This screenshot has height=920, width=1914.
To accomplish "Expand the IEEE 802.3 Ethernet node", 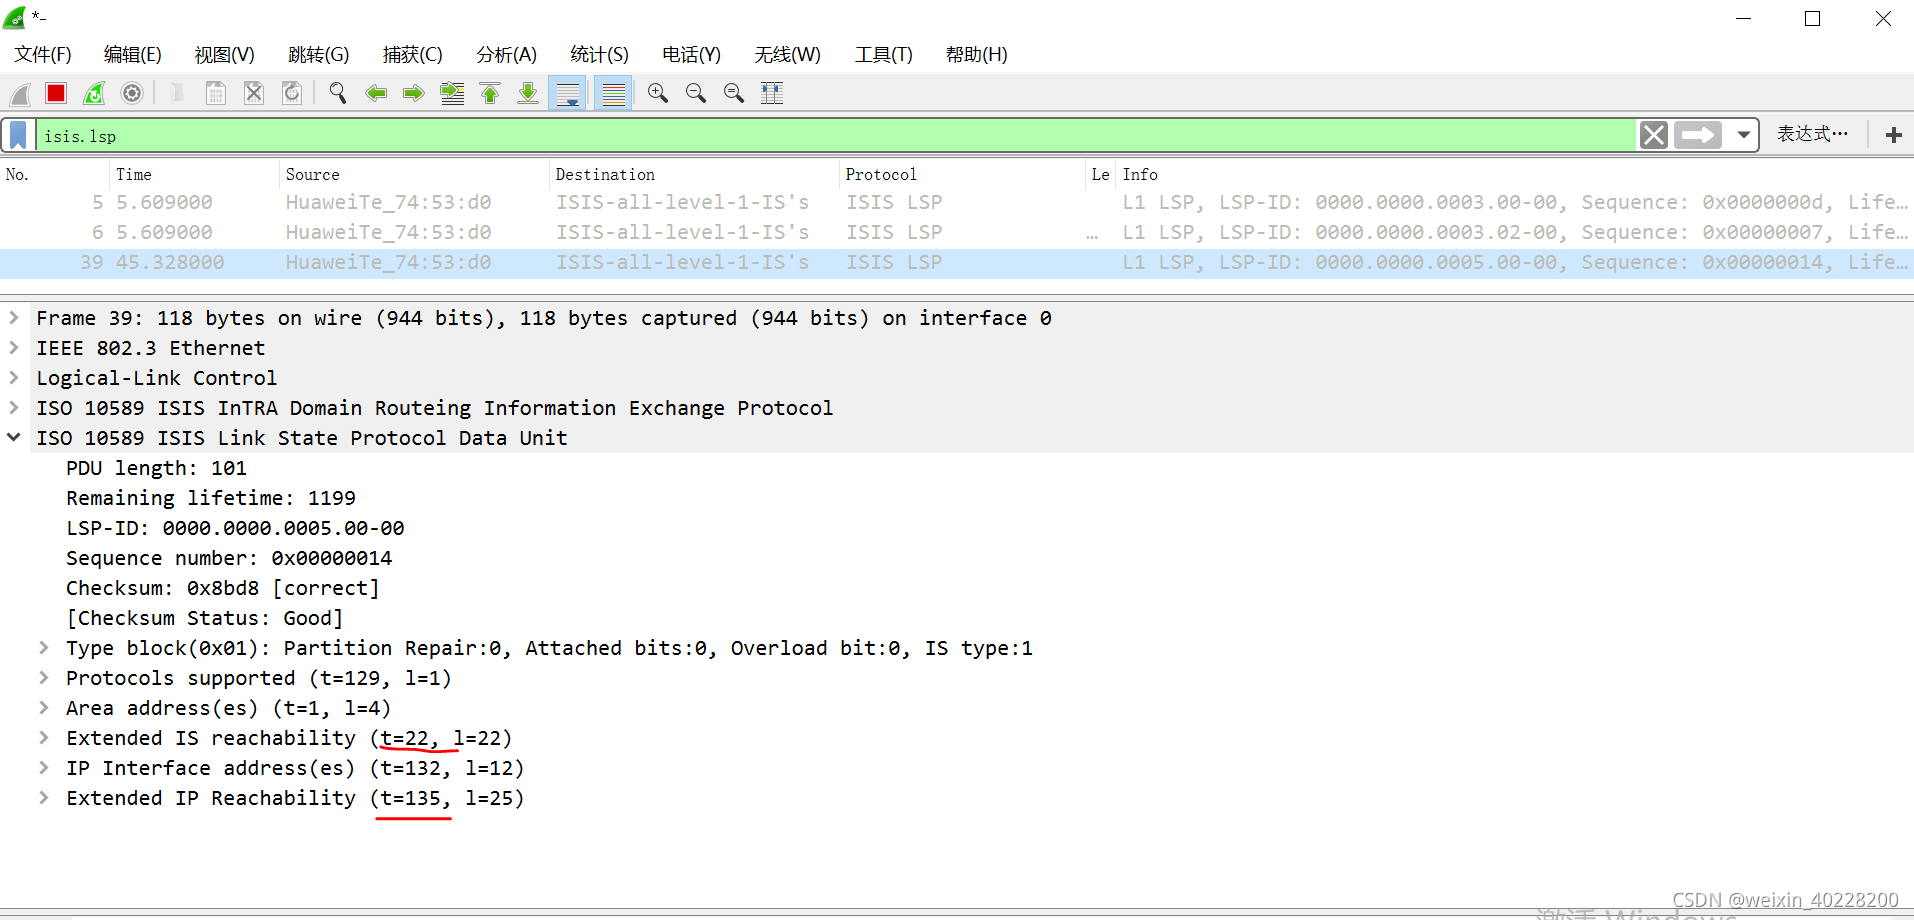I will point(14,348).
